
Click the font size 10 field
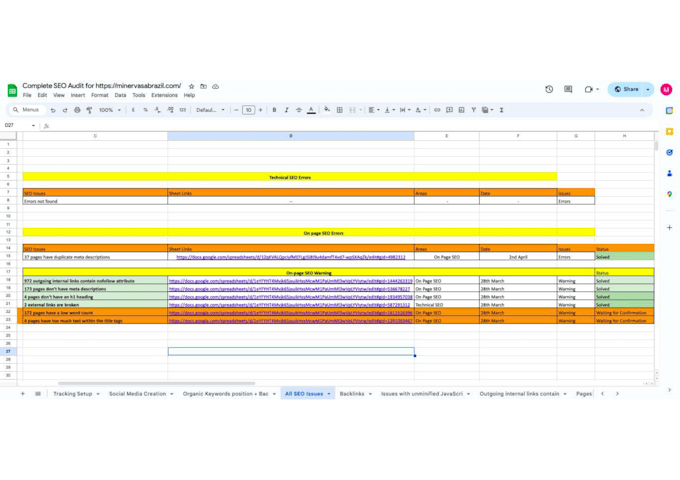pos(248,110)
